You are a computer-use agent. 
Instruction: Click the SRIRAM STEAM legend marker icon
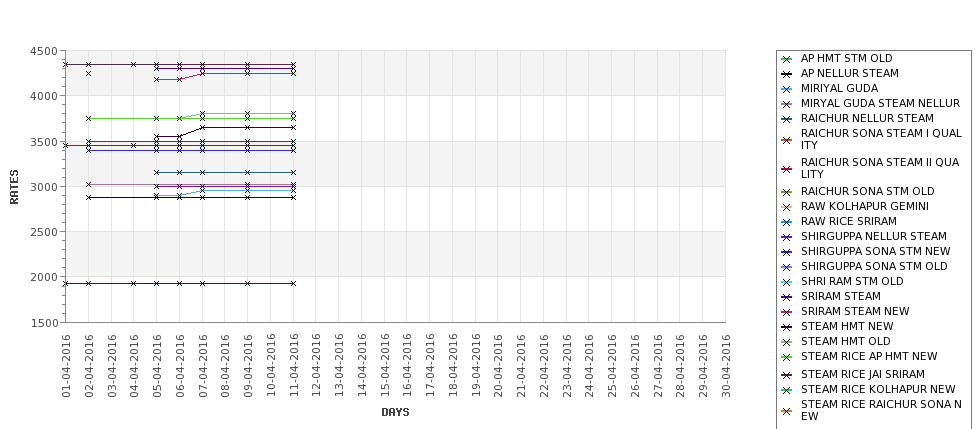(x=787, y=297)
